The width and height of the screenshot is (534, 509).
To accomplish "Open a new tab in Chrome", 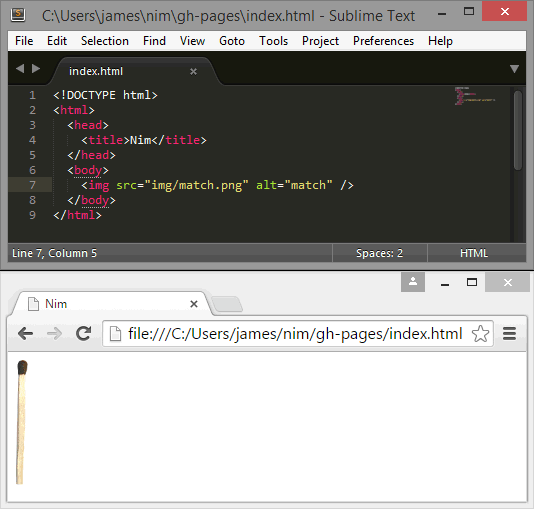I will [x=227, y=304].
